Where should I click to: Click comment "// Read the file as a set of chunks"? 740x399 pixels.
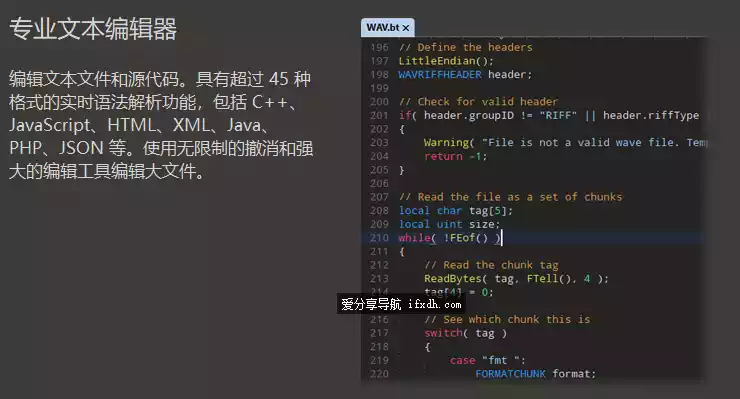pyautogui.click(x=510, y=197)
